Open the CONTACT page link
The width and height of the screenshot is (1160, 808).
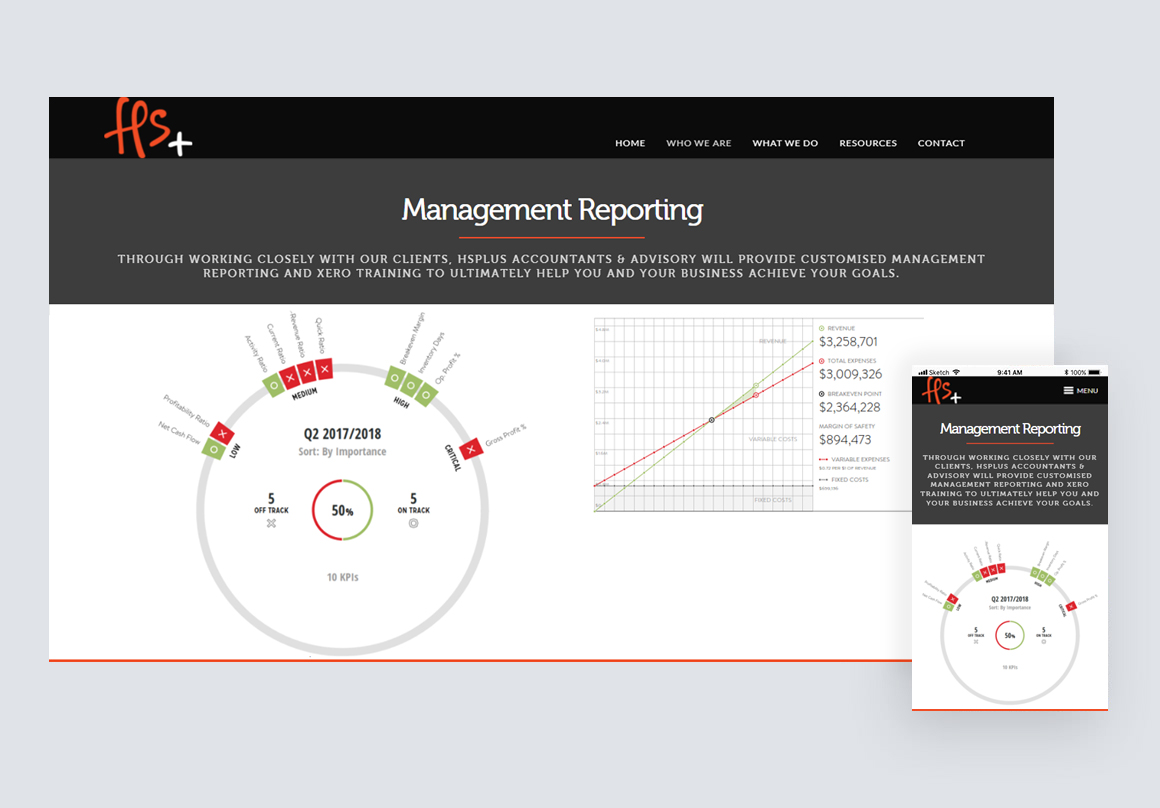pos(941,143)
